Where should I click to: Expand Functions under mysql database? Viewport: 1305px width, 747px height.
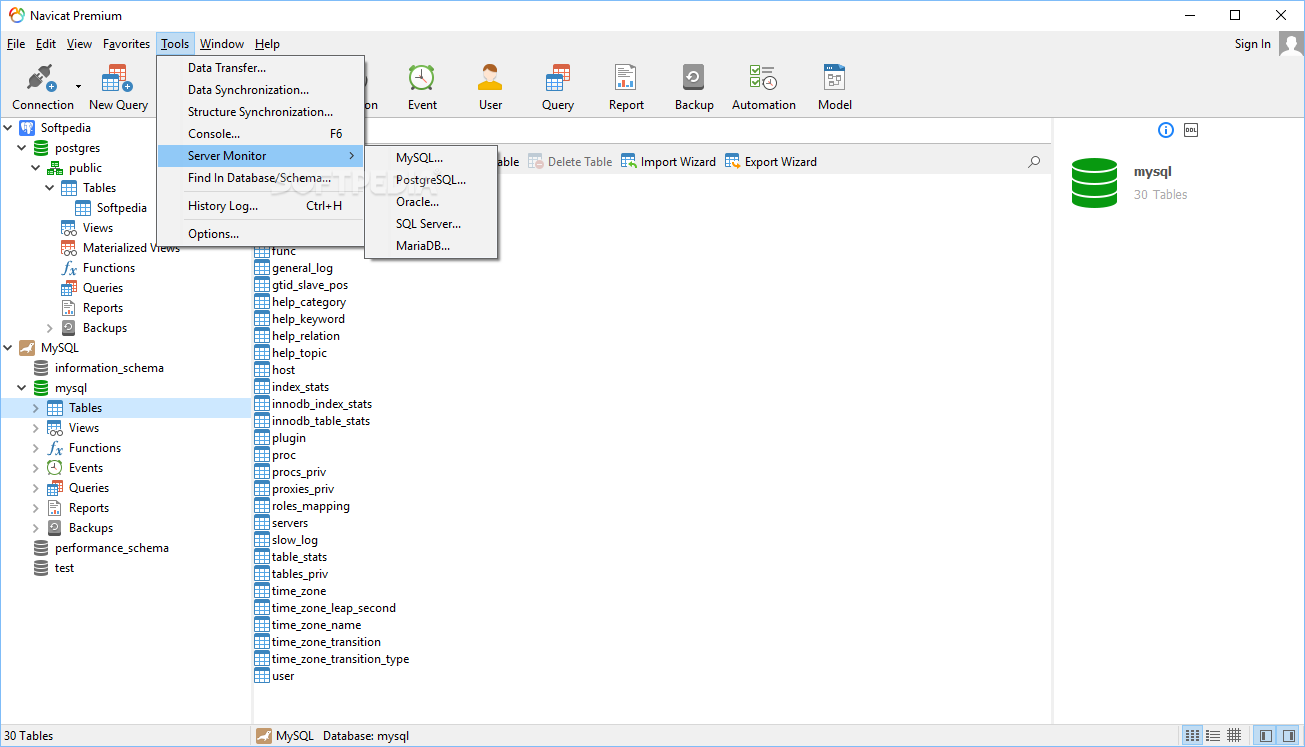point(36,448)
